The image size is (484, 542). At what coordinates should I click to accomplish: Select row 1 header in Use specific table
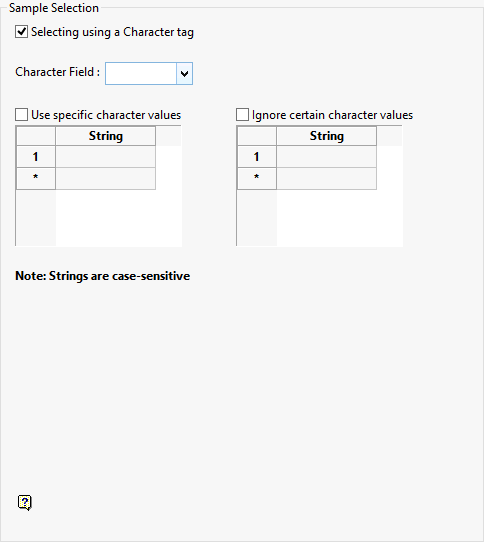tap(36, 157)
